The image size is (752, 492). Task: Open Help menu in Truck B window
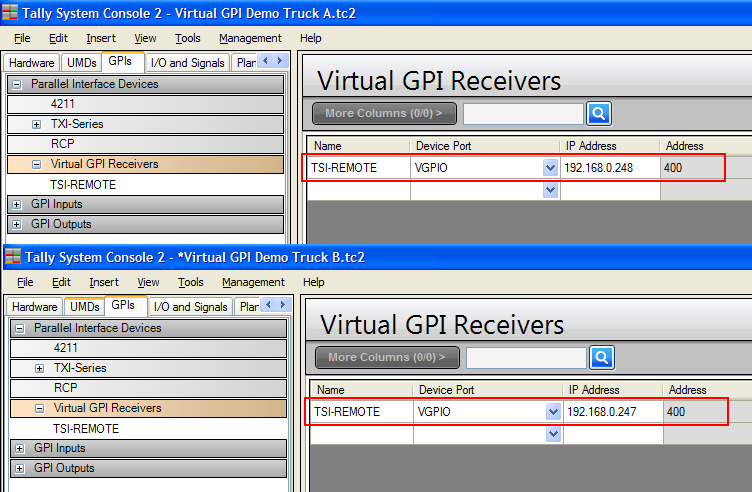[x=313, y=282]
